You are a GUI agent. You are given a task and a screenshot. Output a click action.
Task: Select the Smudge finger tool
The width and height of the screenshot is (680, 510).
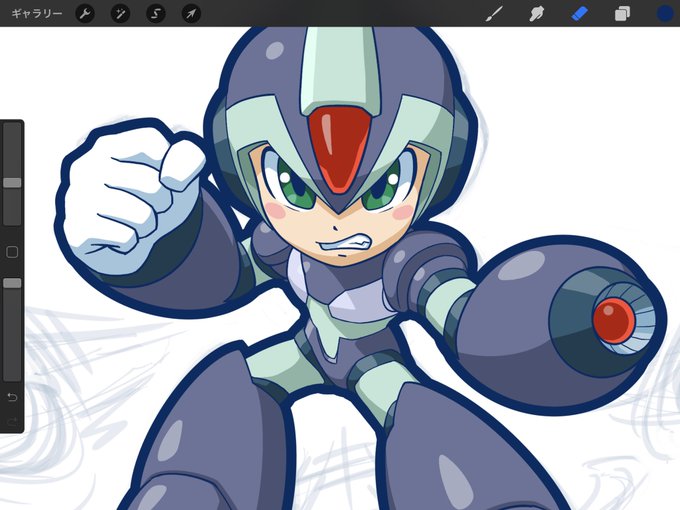(536, 13)
